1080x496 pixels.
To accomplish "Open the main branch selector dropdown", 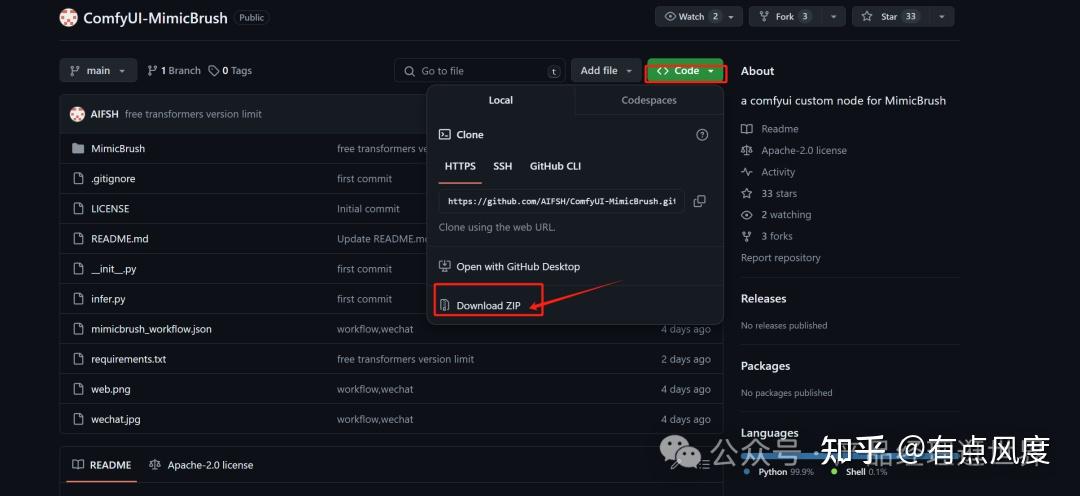I will pos(98,71).
